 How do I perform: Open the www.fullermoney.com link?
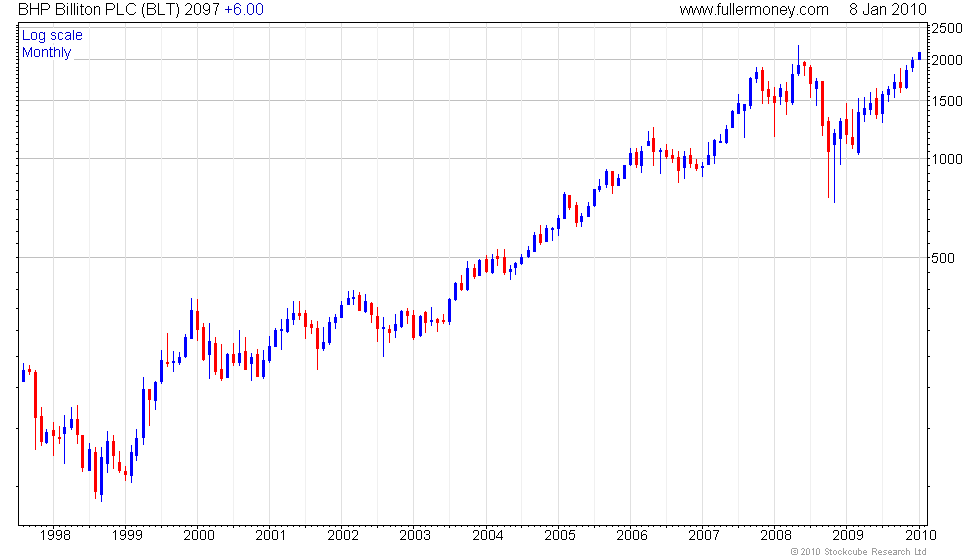click(x=754, y=9)
